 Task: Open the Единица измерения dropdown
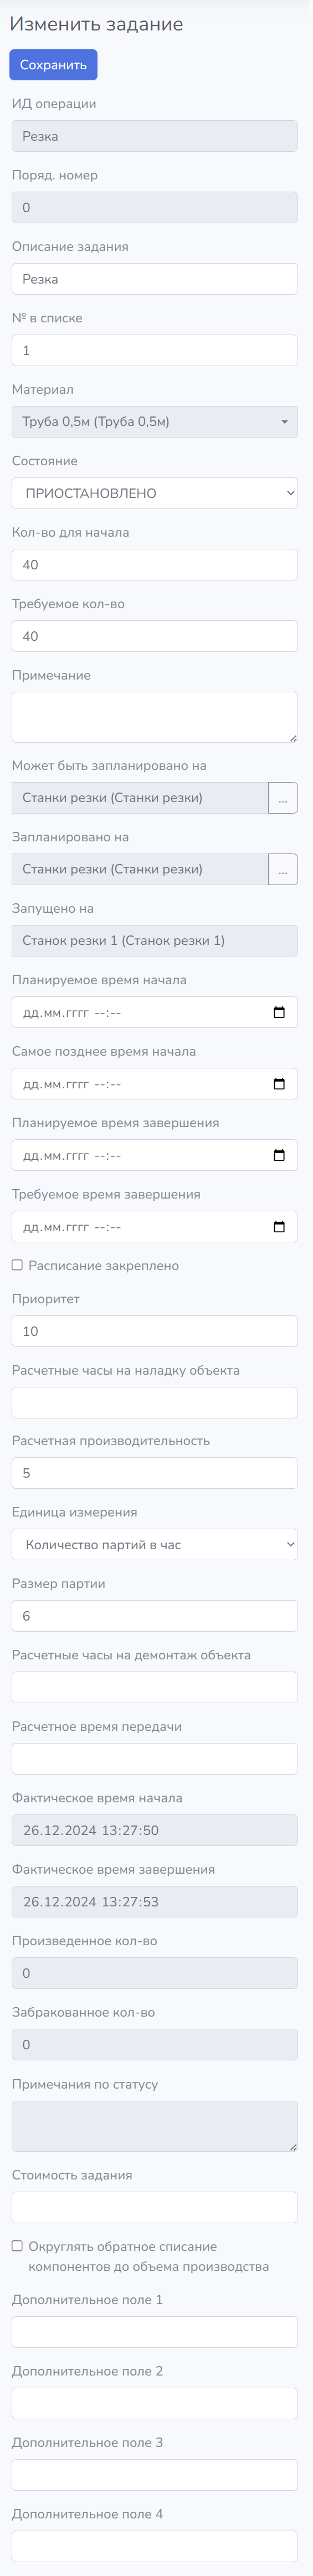point(155,1544)
